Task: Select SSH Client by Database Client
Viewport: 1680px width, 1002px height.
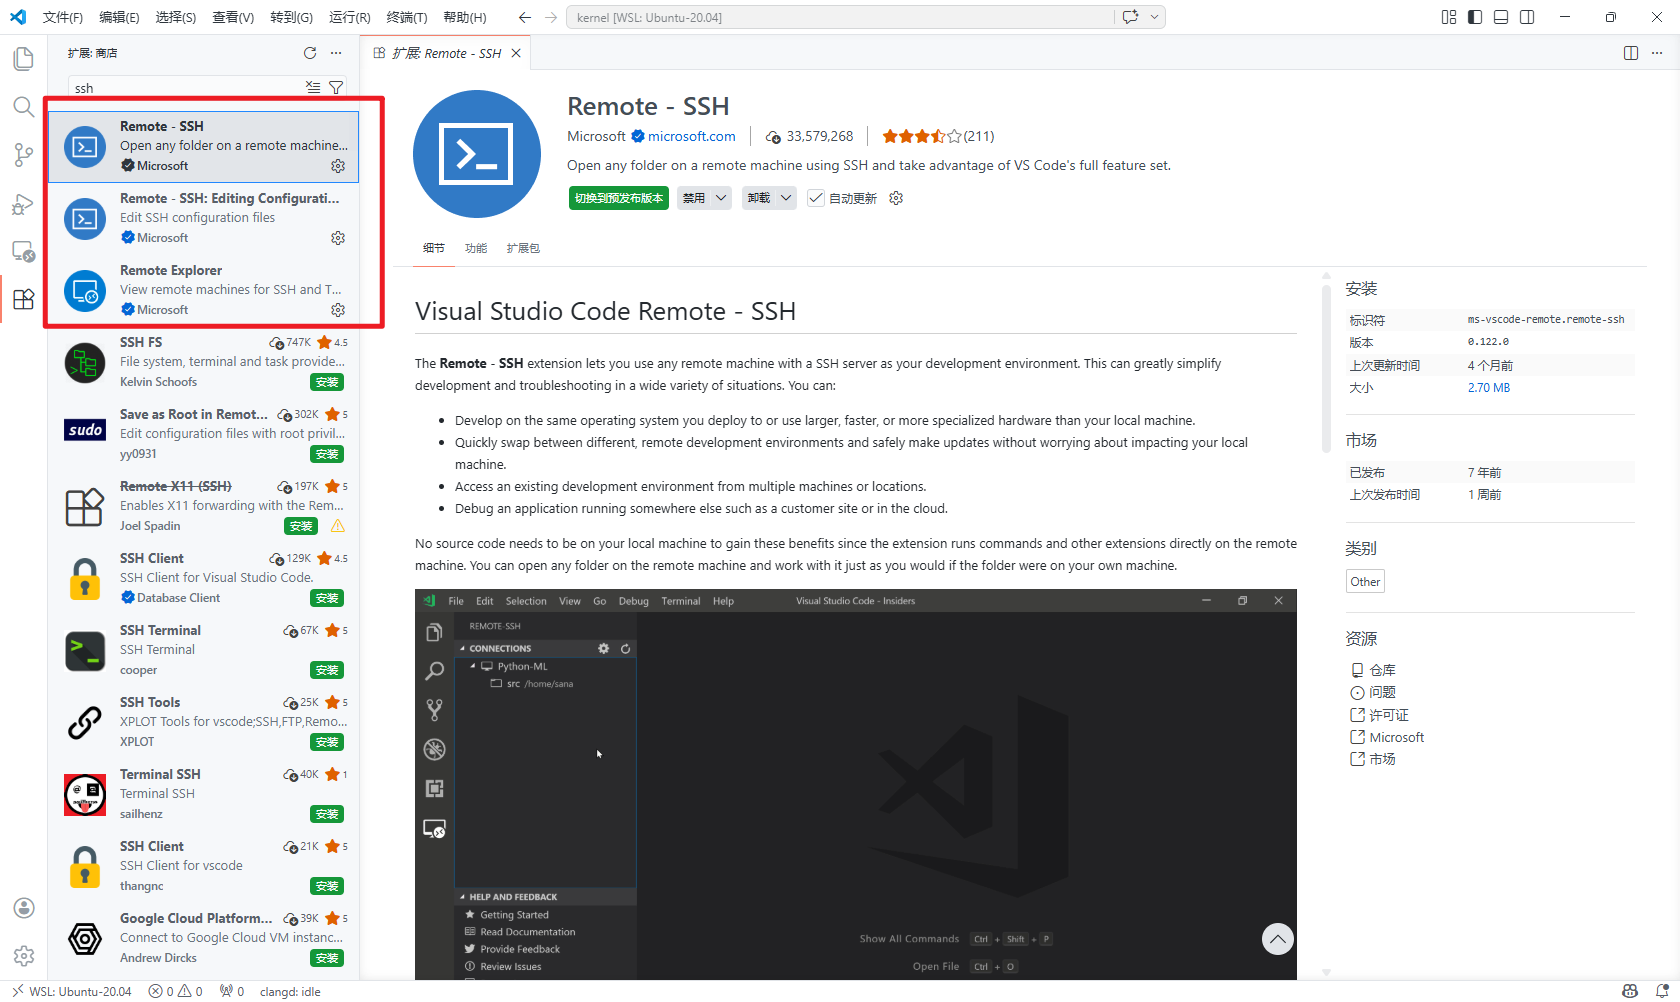Action: pos(204,578)
